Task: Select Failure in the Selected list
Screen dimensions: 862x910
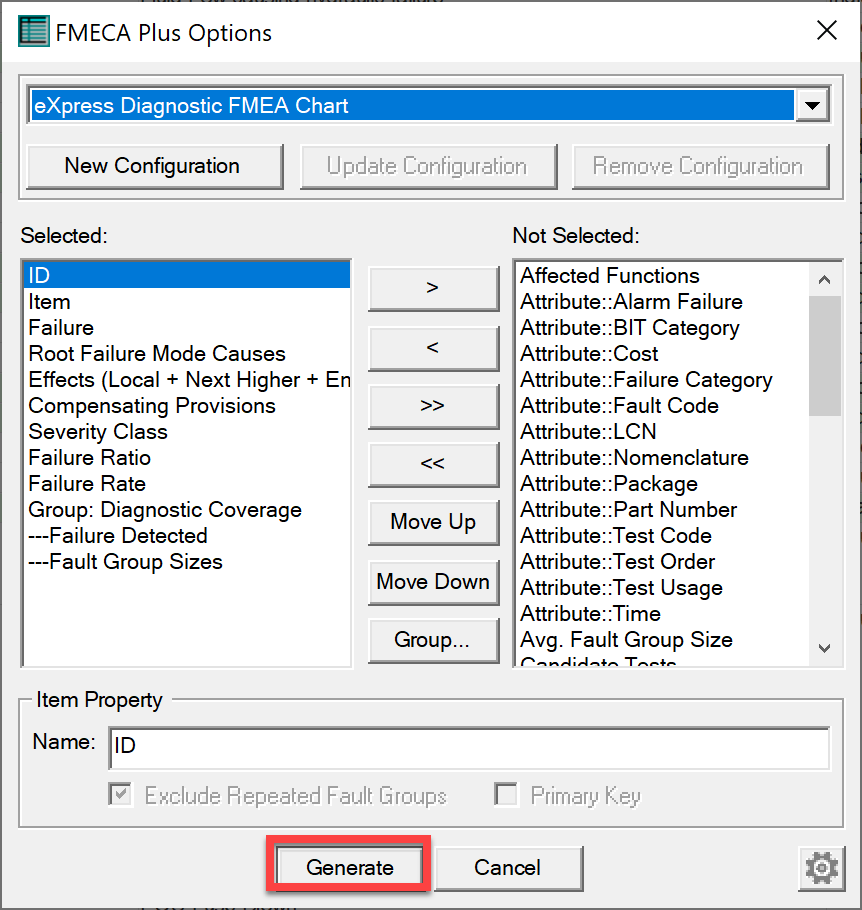Action: [x=187, y=328]
